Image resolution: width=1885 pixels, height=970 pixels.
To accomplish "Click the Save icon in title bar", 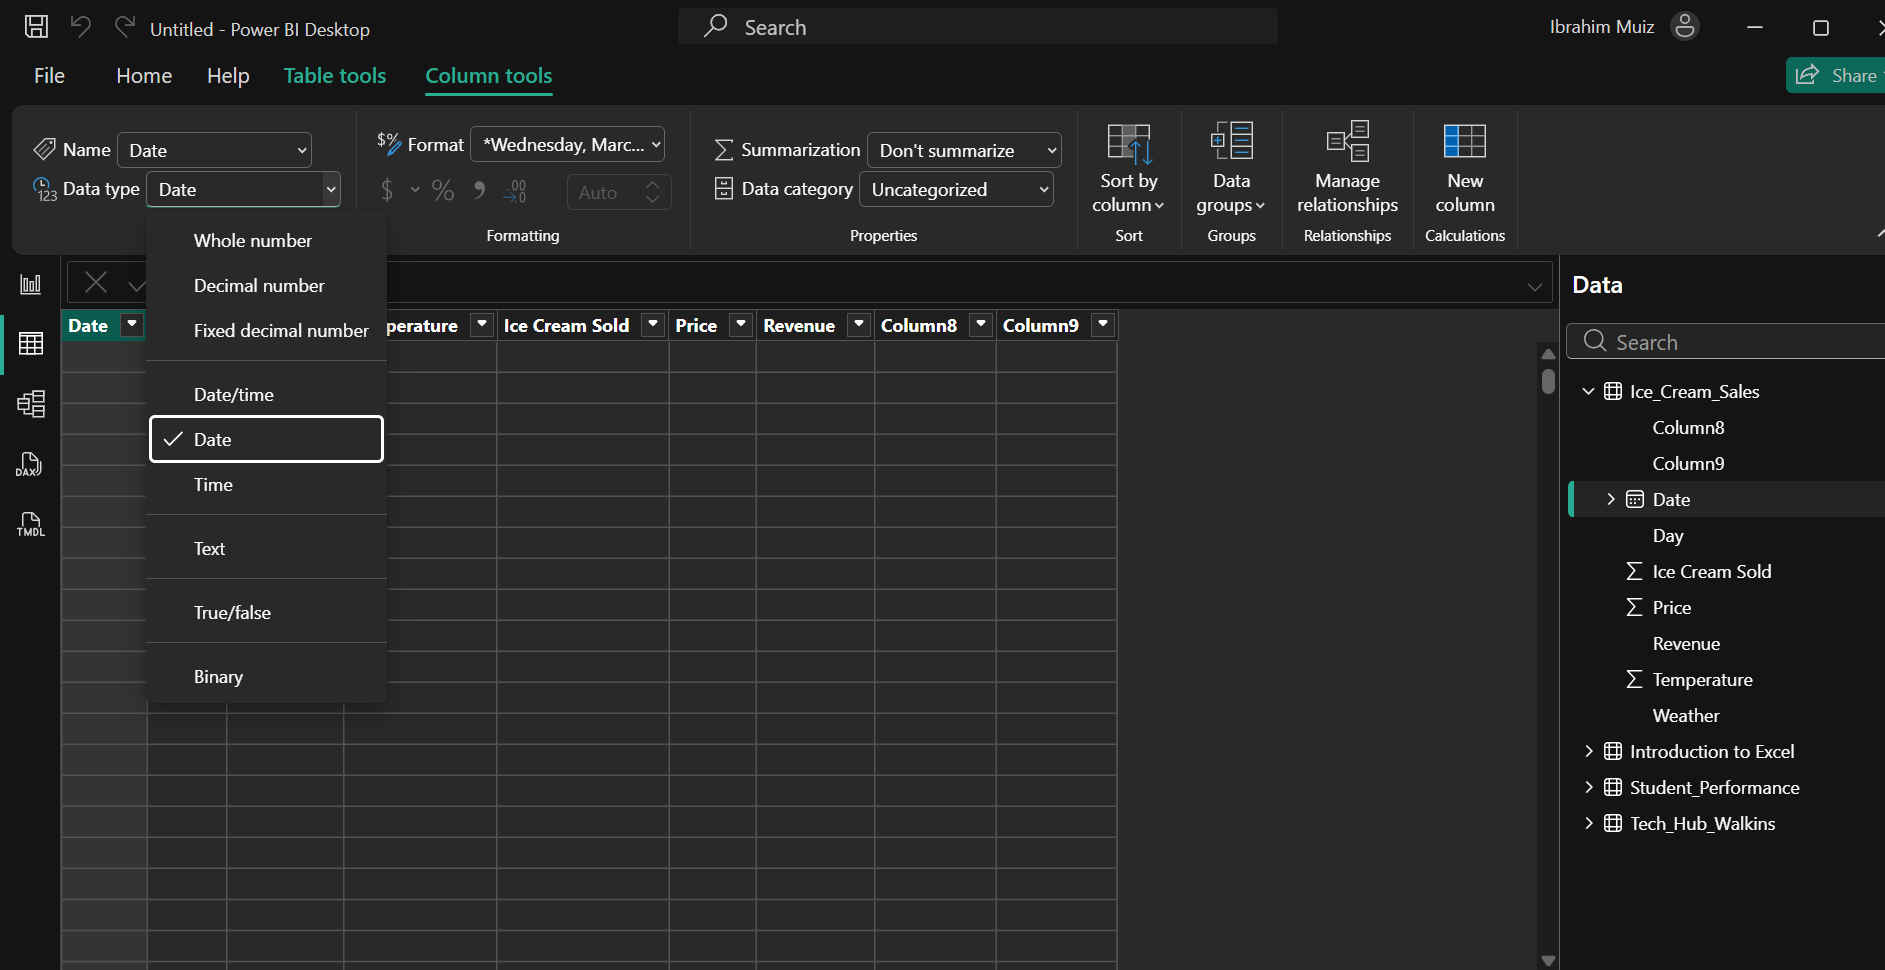I will pyautogui.click(x=36, y=27).
